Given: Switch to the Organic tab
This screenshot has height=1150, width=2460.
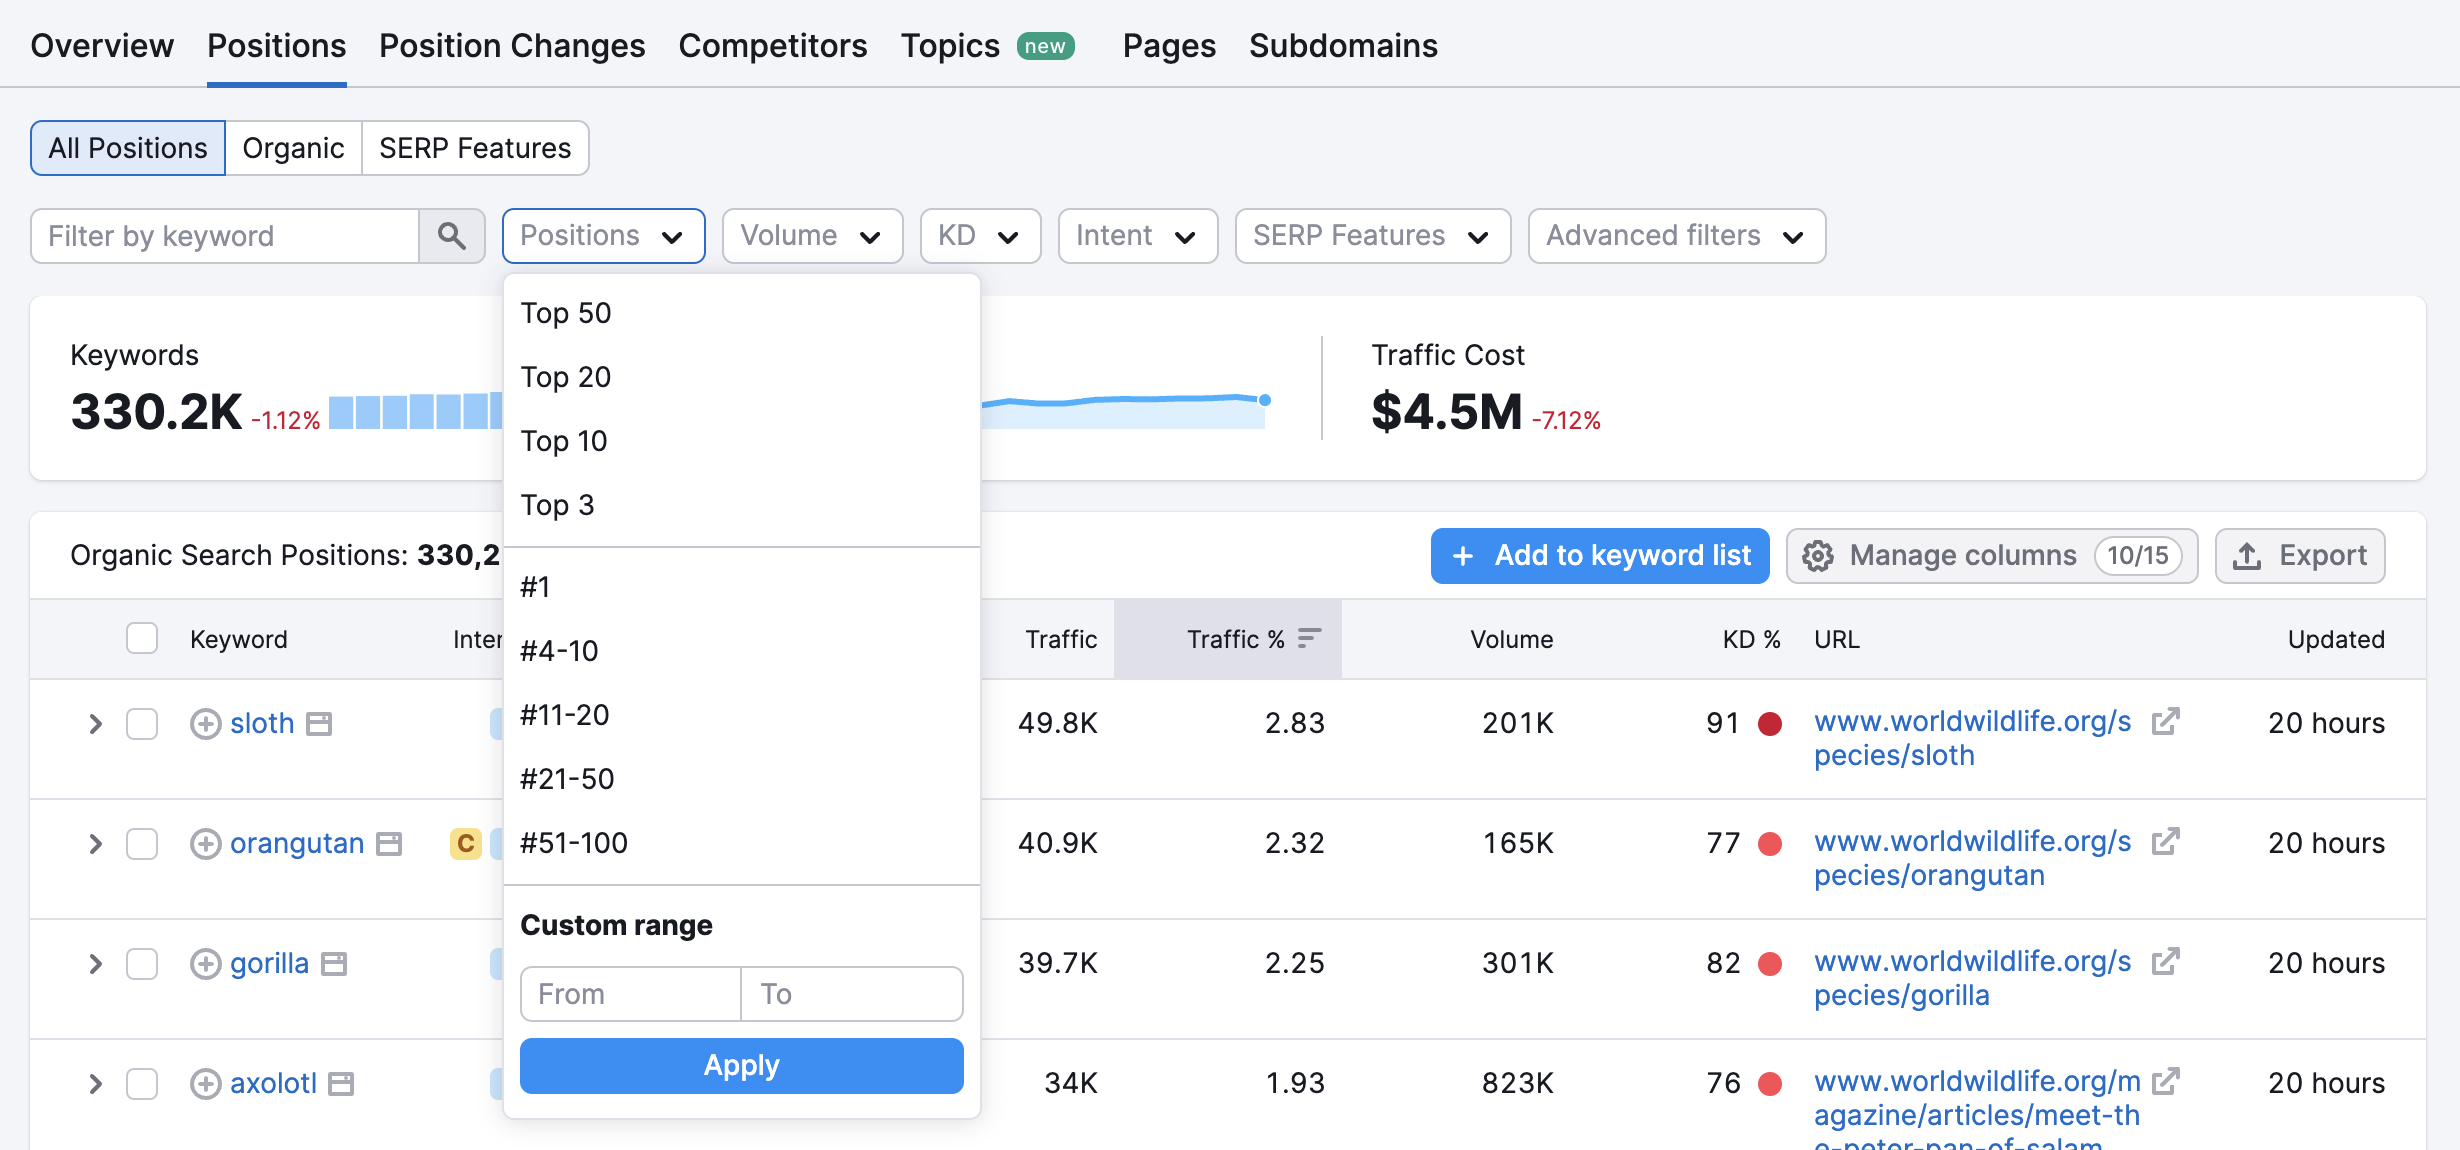Looking at the screenshot, I should 293,147.
